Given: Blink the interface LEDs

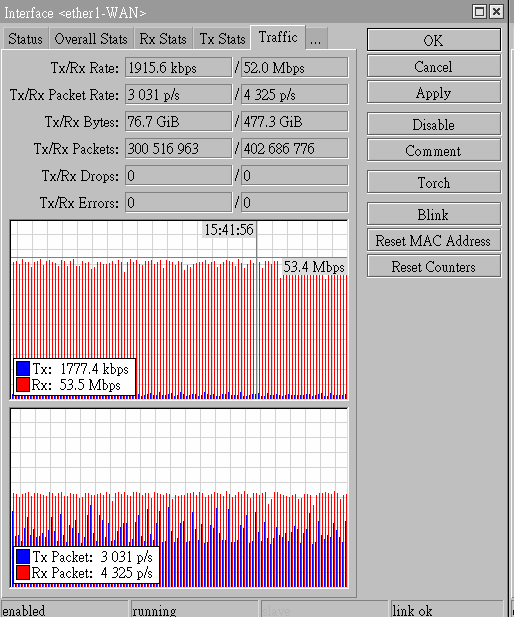Looking at the screenshot, I should 434,214.
